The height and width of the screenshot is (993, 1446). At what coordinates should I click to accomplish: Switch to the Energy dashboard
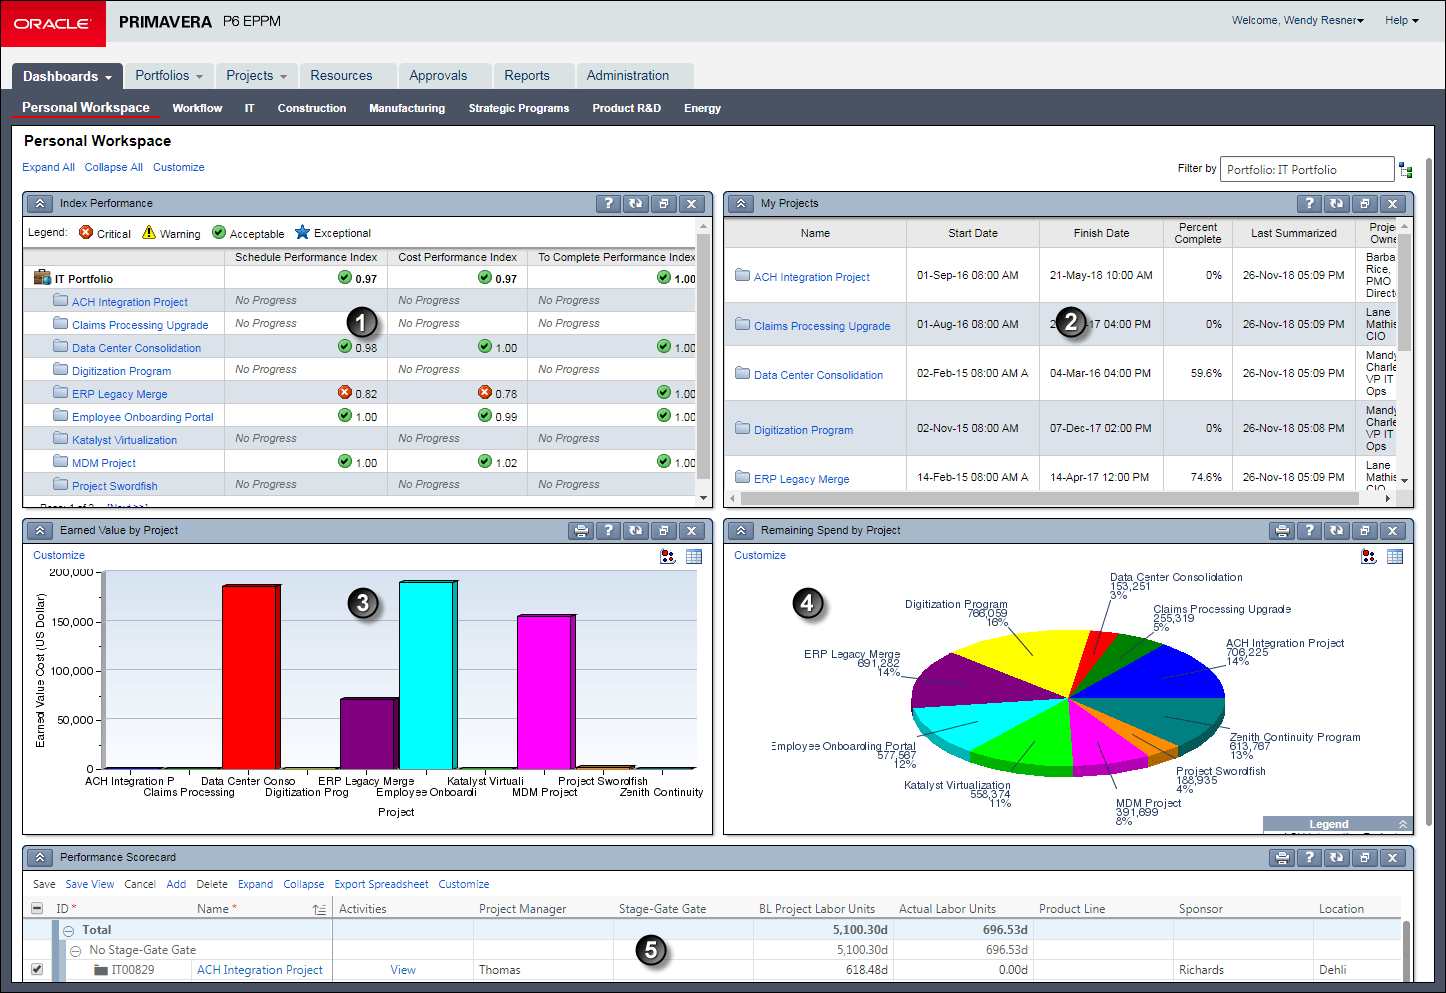click(702, 108)
